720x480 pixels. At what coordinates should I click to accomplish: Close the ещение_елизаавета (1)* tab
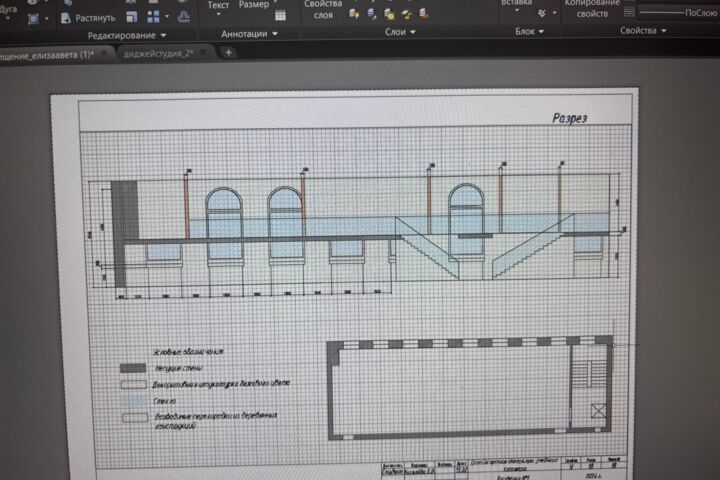tap(104, 54)
